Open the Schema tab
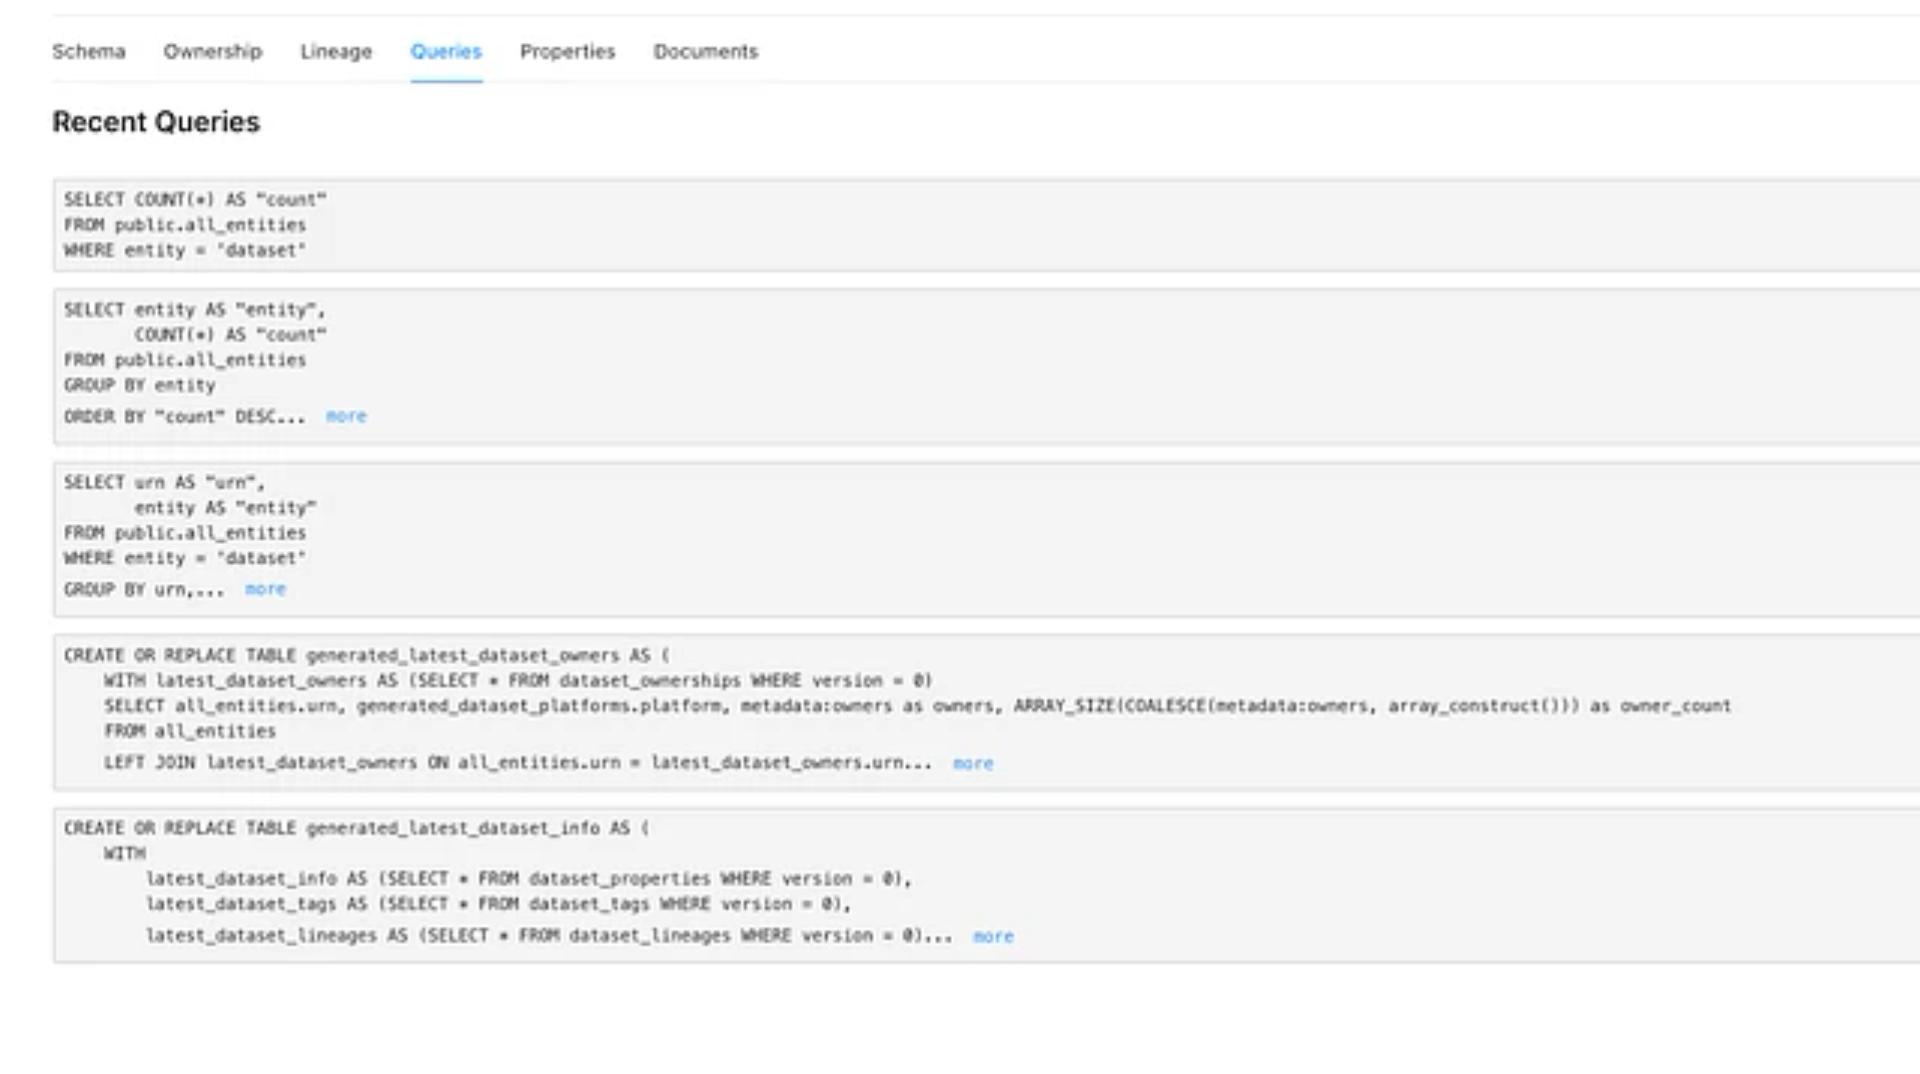The width and height of the screenshot is (1920, 1074). (89, 51)
